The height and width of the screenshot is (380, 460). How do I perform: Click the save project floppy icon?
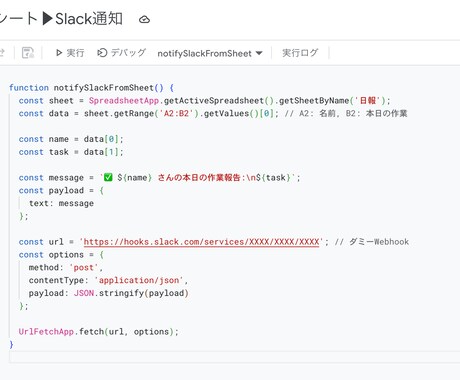click(28, 53)
